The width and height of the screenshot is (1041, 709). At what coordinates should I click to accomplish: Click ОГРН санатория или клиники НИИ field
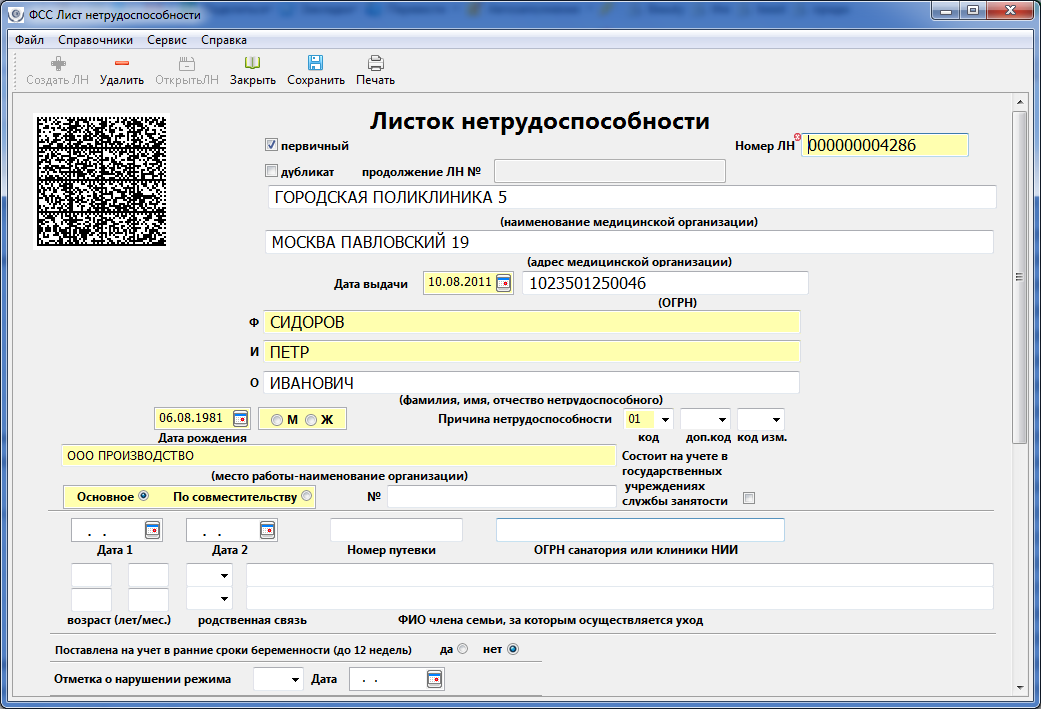click(640, 530)
